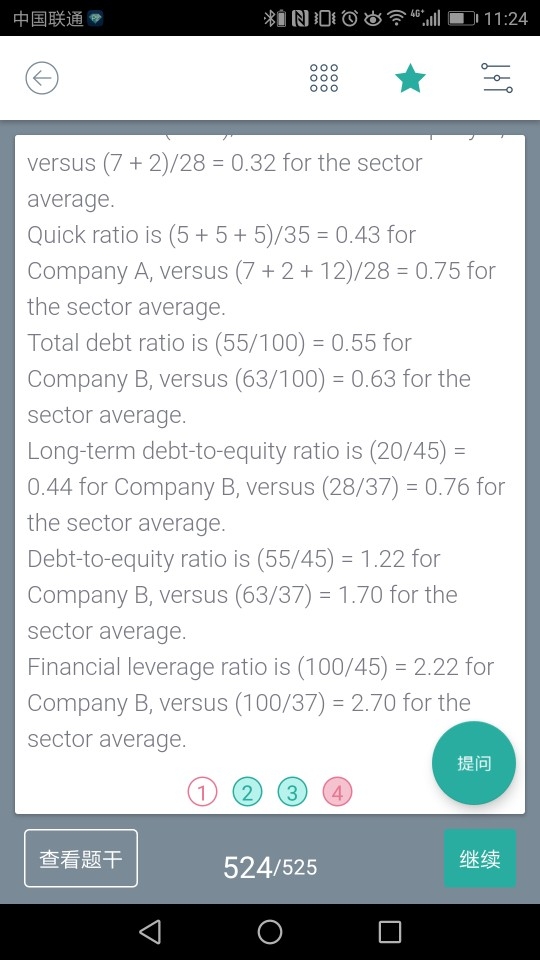Viewport: 540px width, 960px height.
Task: Tap the alarm clock status icon
Action: tap(349, 18)
